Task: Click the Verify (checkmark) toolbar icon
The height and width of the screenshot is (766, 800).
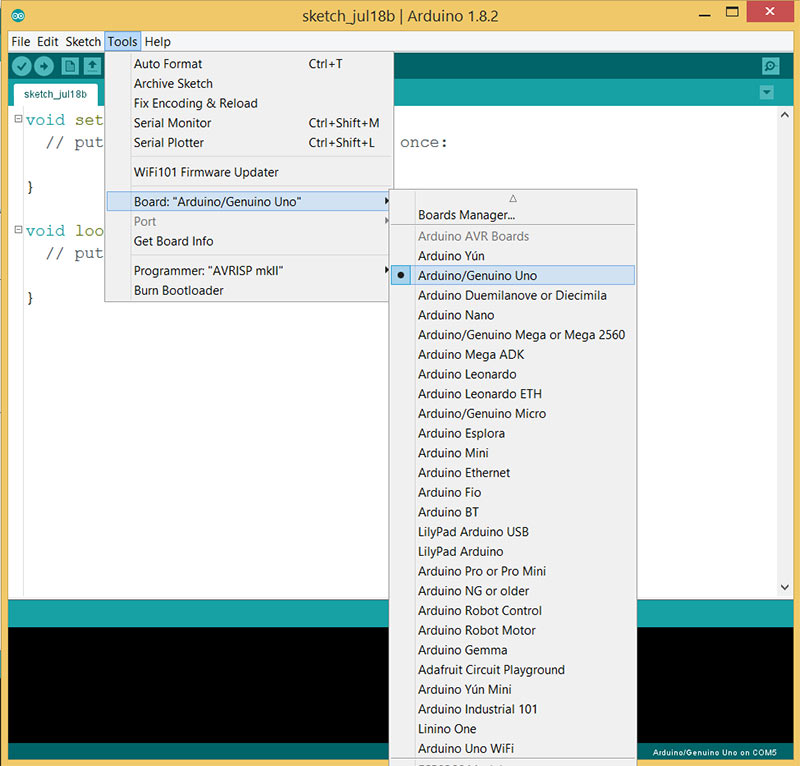Action: point(22,64)
